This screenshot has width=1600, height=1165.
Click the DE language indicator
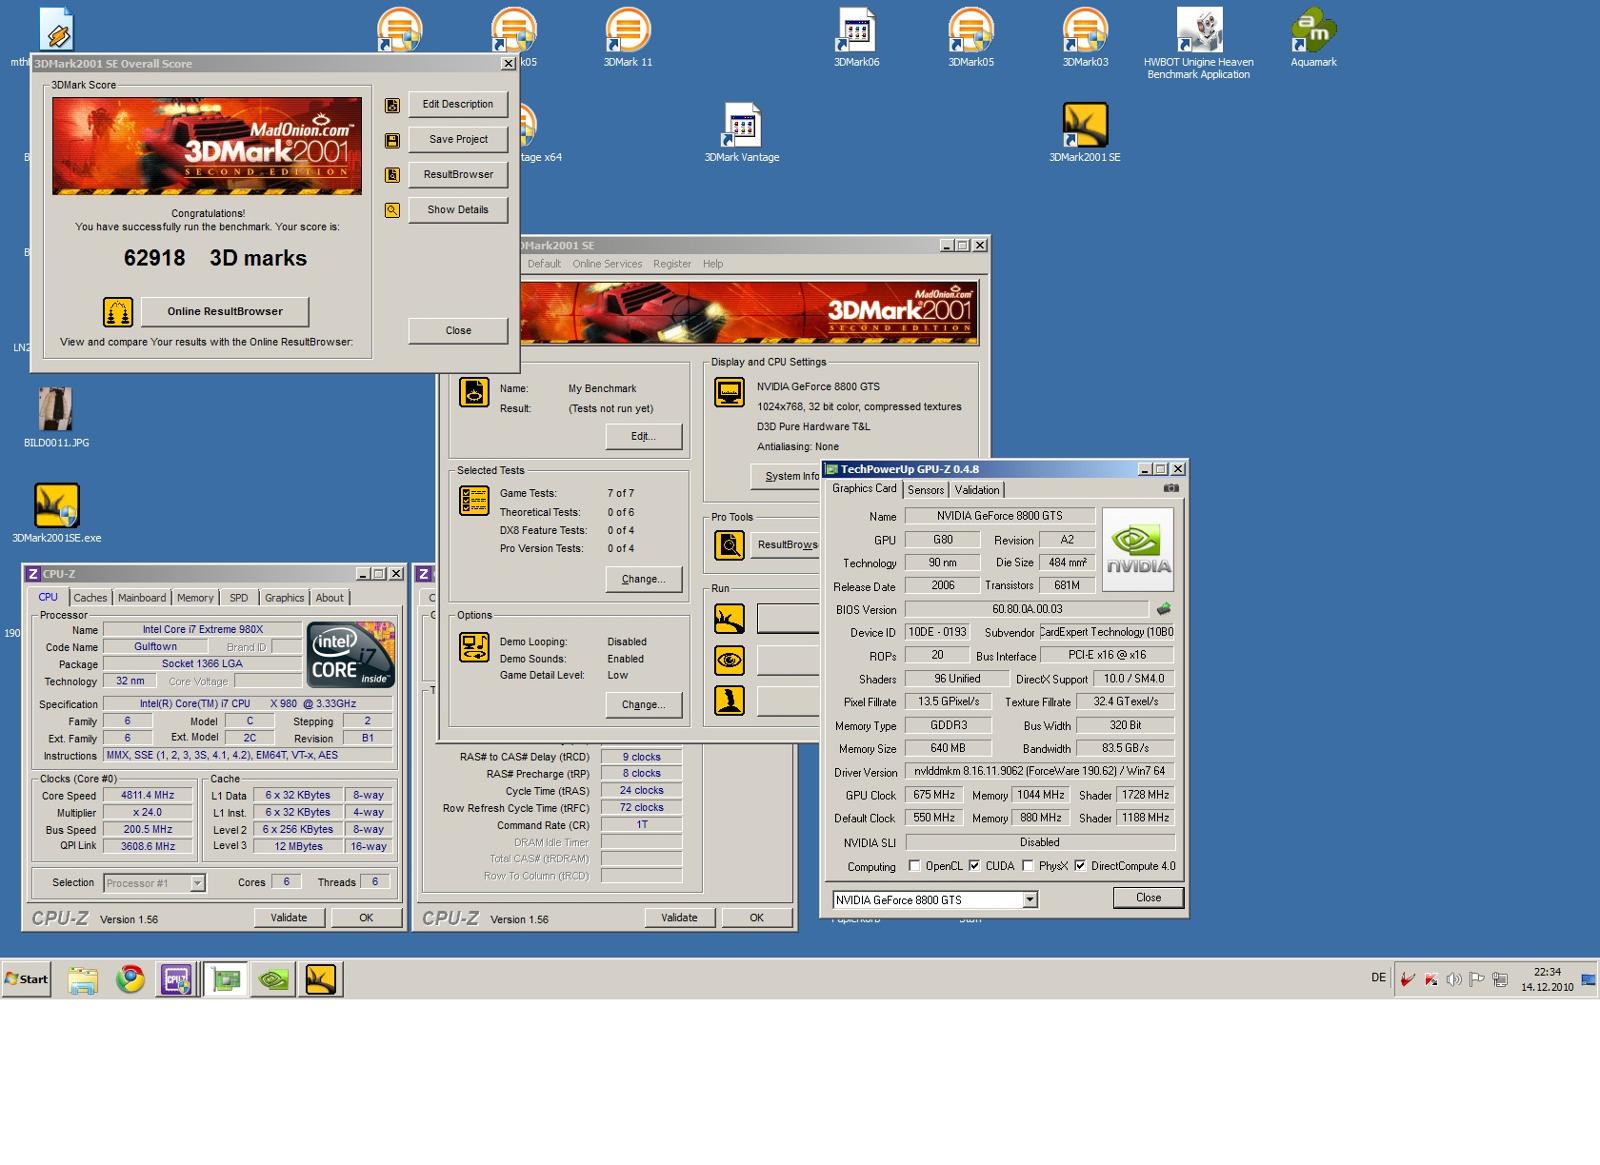(x=1379, y=978)
